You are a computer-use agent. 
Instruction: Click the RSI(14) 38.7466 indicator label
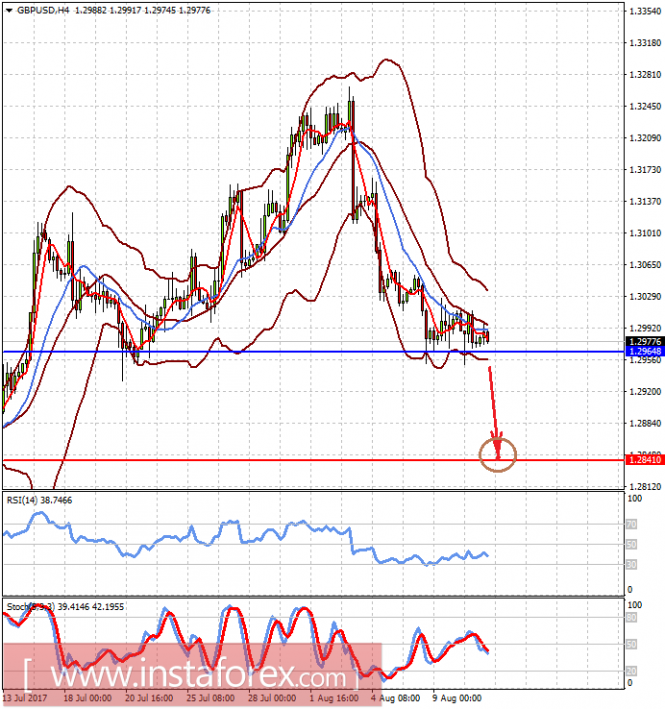(x=39, y=500)
